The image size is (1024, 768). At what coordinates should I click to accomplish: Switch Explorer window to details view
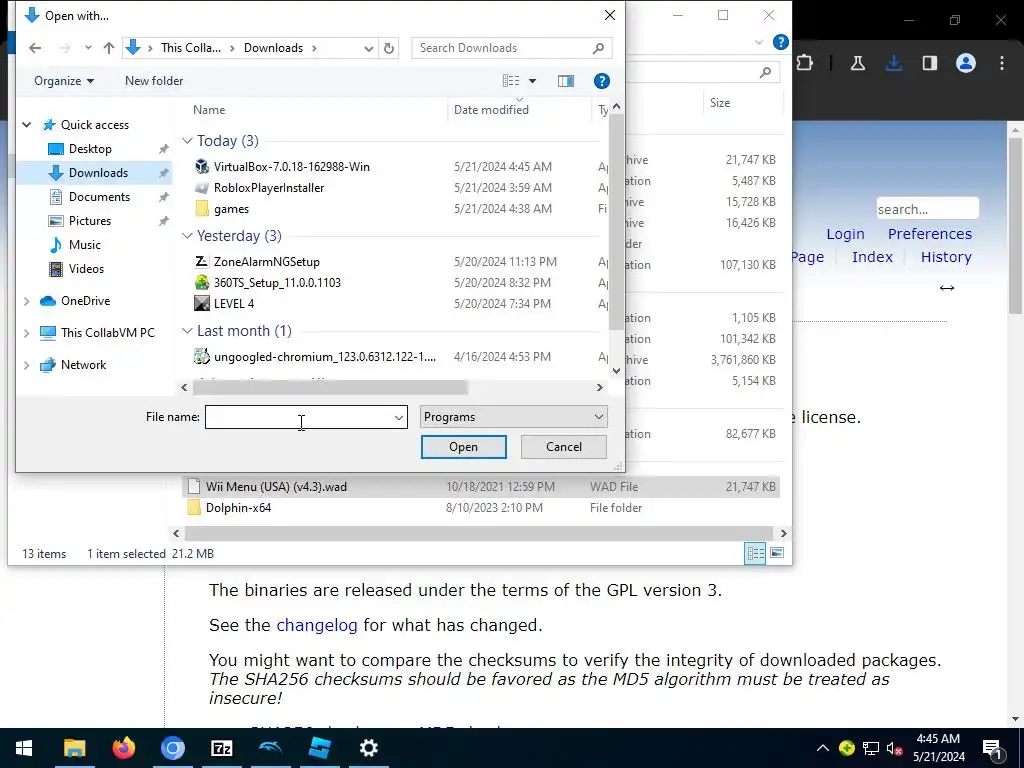[x=755, y=553]
